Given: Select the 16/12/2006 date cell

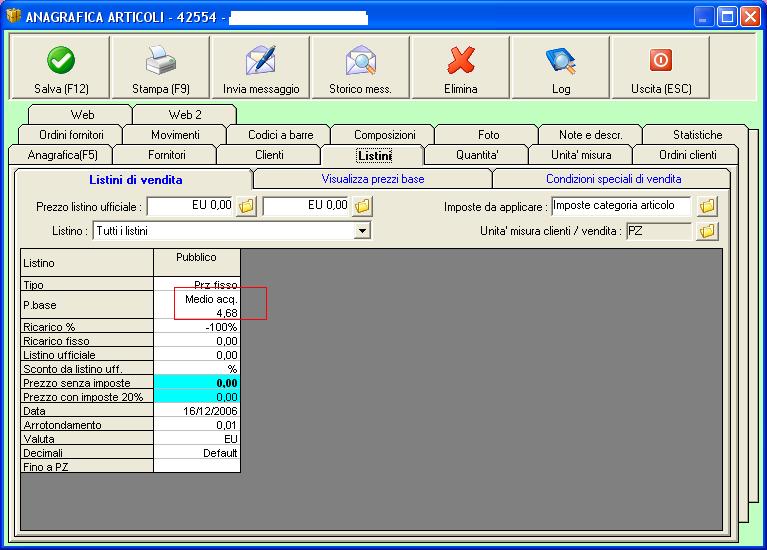Looking at the screenshot, I should (197, 411).
